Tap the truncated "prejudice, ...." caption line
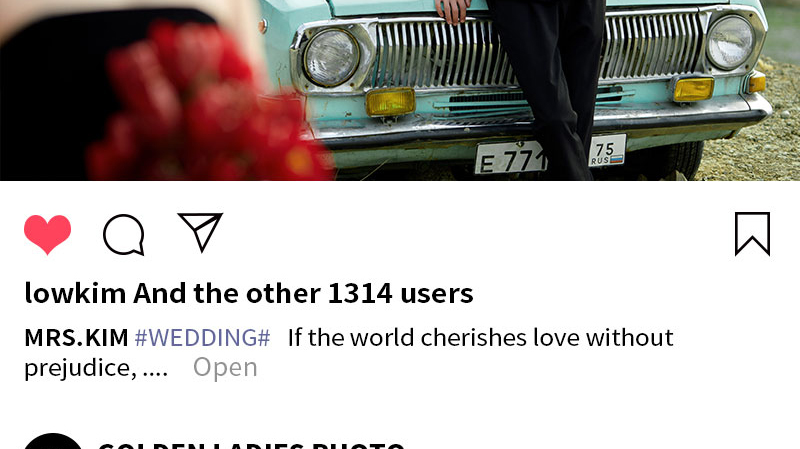 [96, 368]
